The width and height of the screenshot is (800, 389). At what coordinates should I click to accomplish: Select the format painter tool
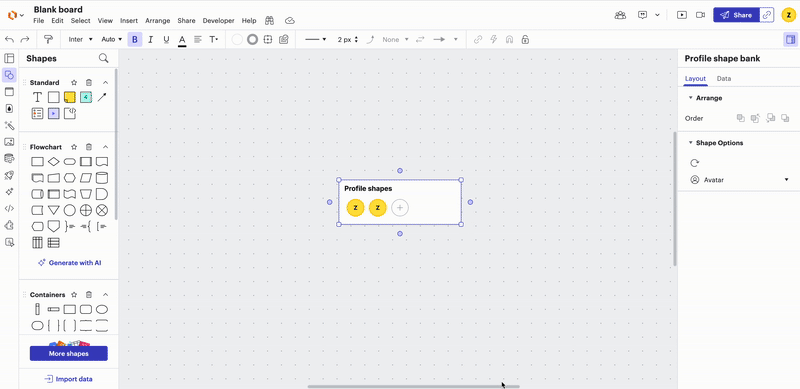[x=48, y=39]
